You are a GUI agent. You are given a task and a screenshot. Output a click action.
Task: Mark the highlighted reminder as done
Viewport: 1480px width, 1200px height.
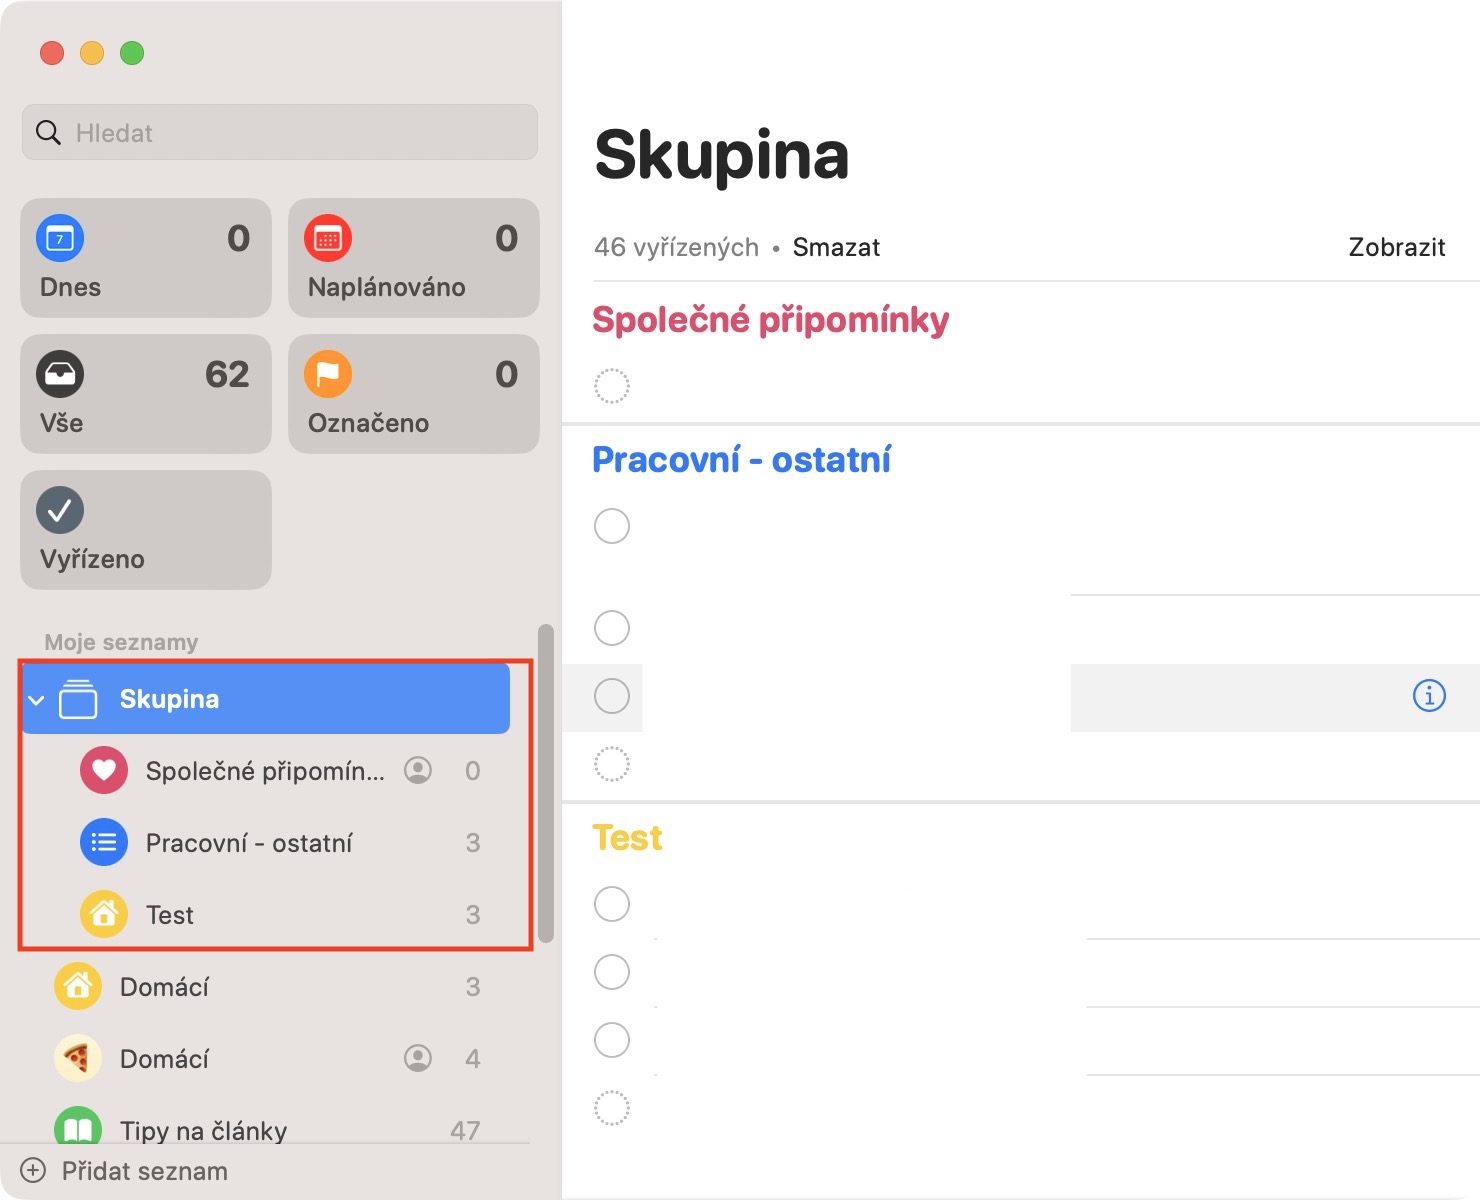pos(612,696)
